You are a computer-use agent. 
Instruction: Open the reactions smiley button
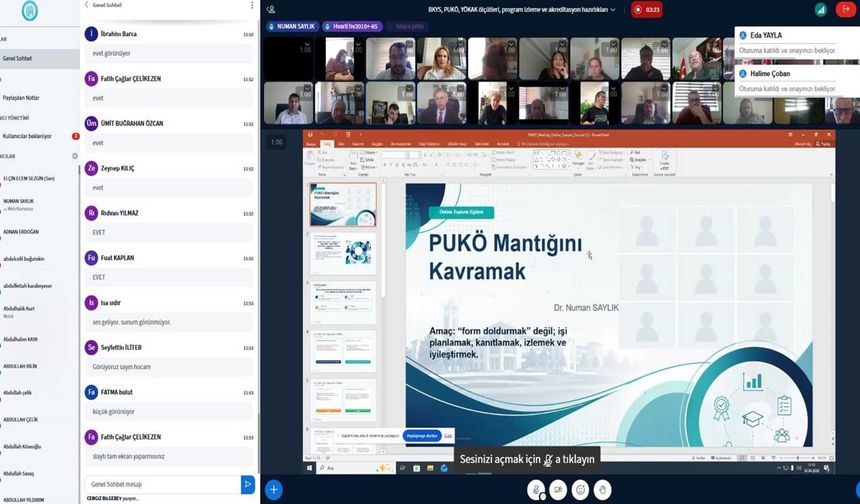click(x=580, y=490)
